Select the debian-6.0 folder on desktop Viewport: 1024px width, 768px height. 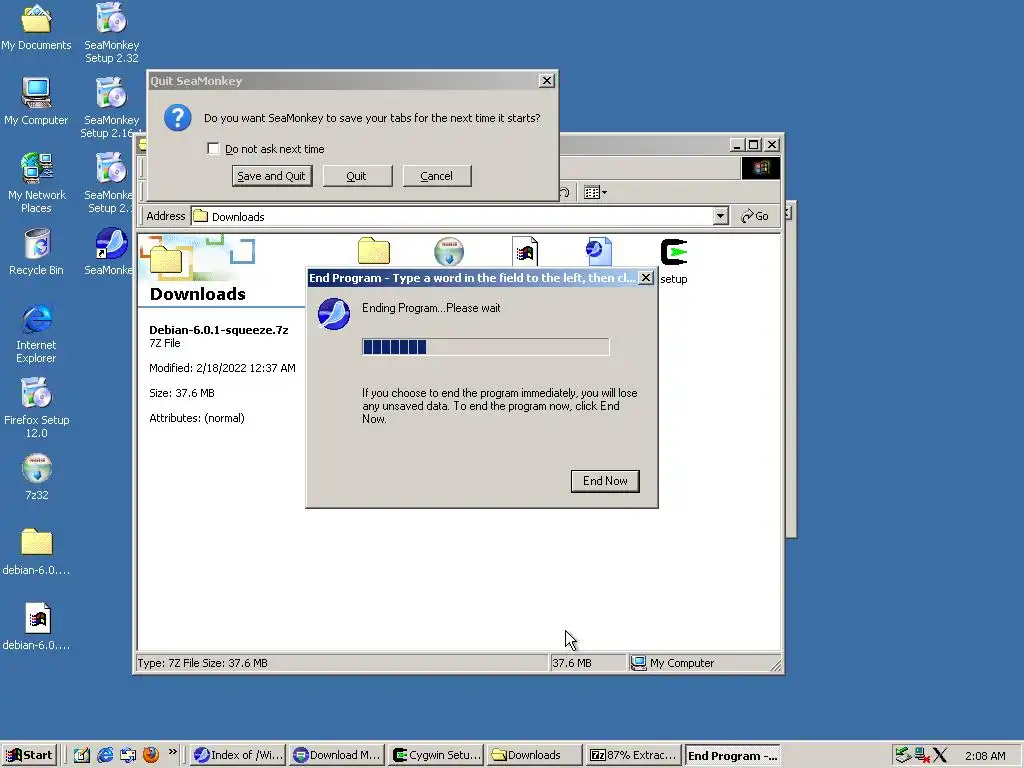point(37,552)
